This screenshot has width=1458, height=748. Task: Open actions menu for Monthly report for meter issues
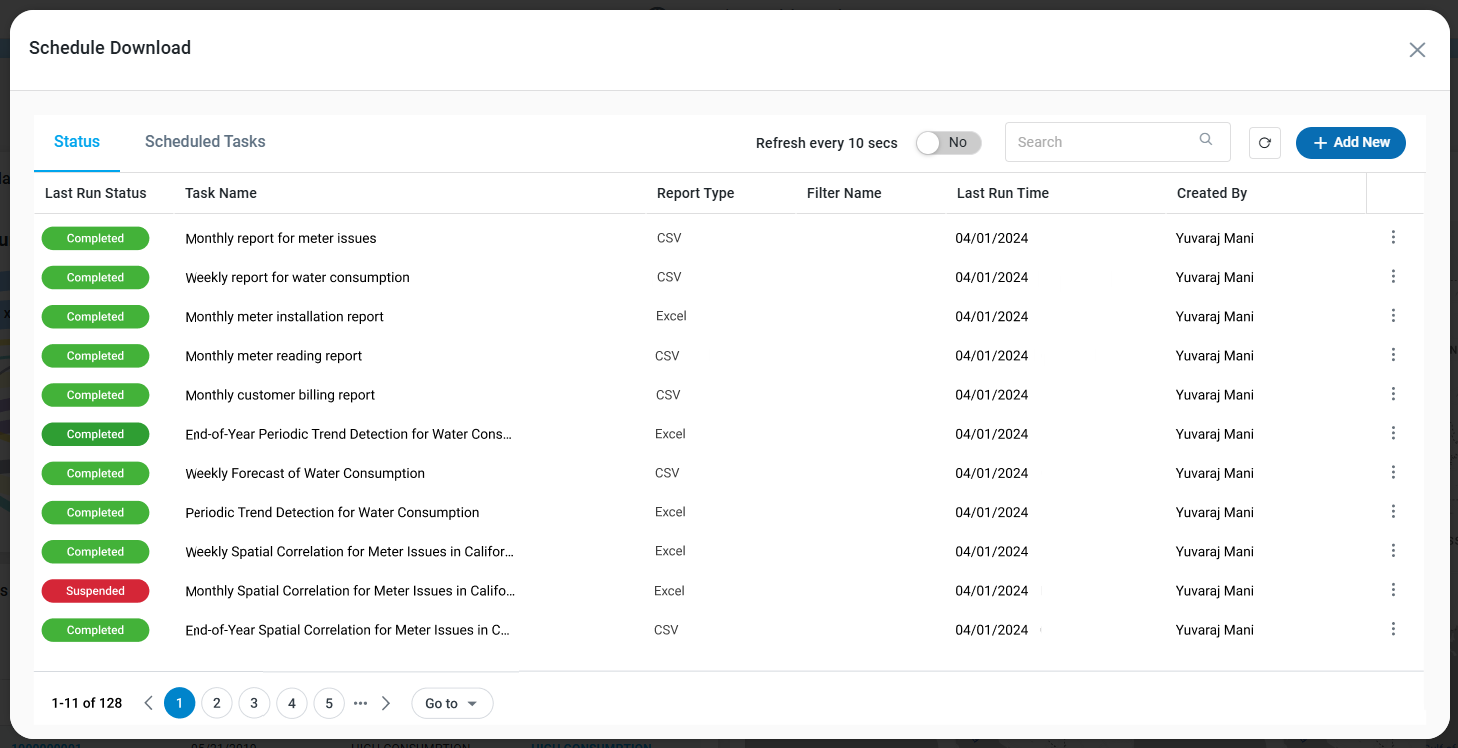1393,237
